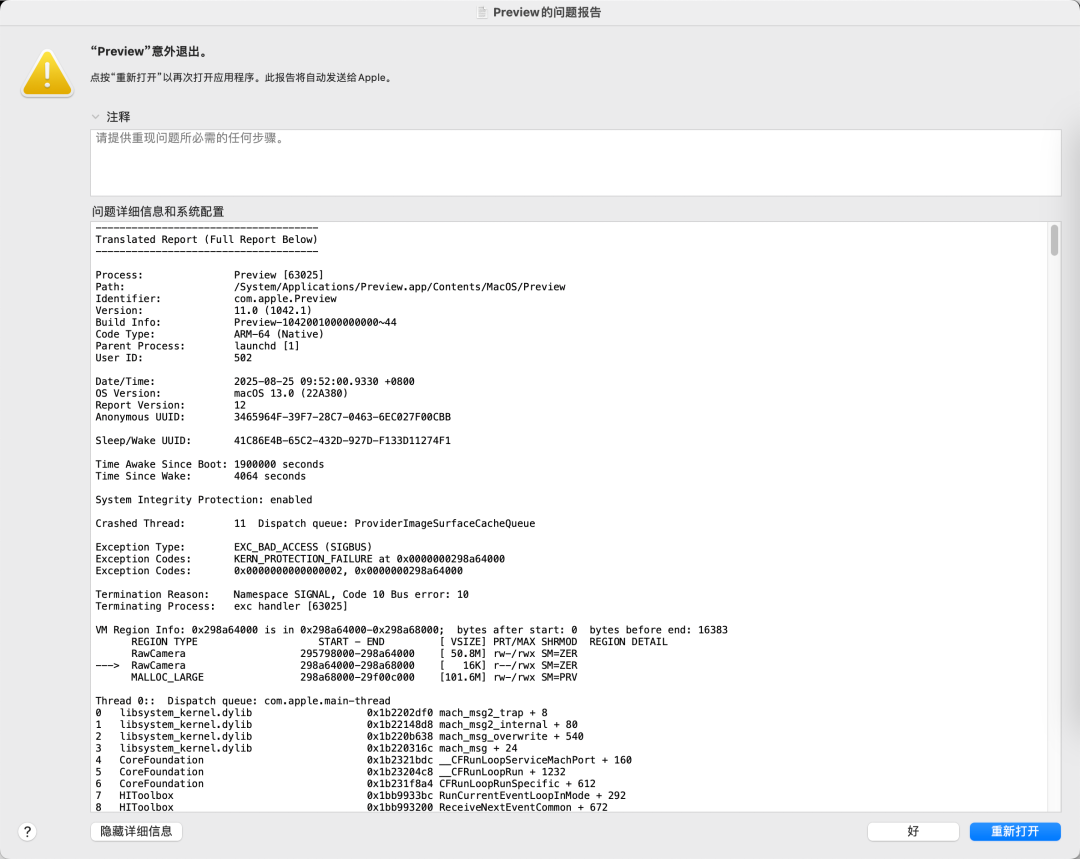This screenshot has width=1080, height=859.
Task: Click the report details vertical scrollbar thumb
Action: pyautogui.click(x=1054, y=240)
